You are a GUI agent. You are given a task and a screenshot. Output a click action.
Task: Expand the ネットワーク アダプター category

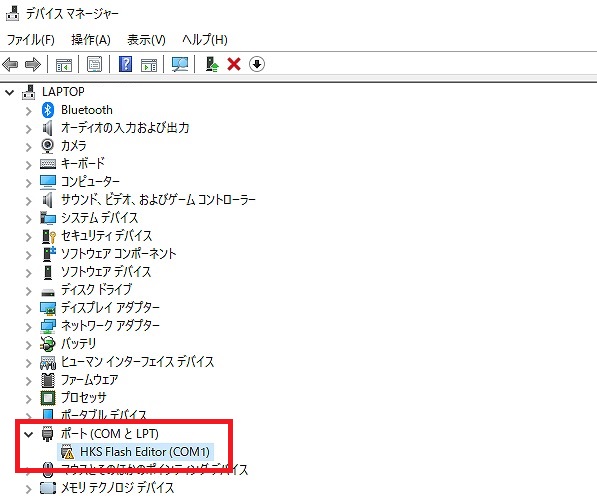(x=29, y=326)
